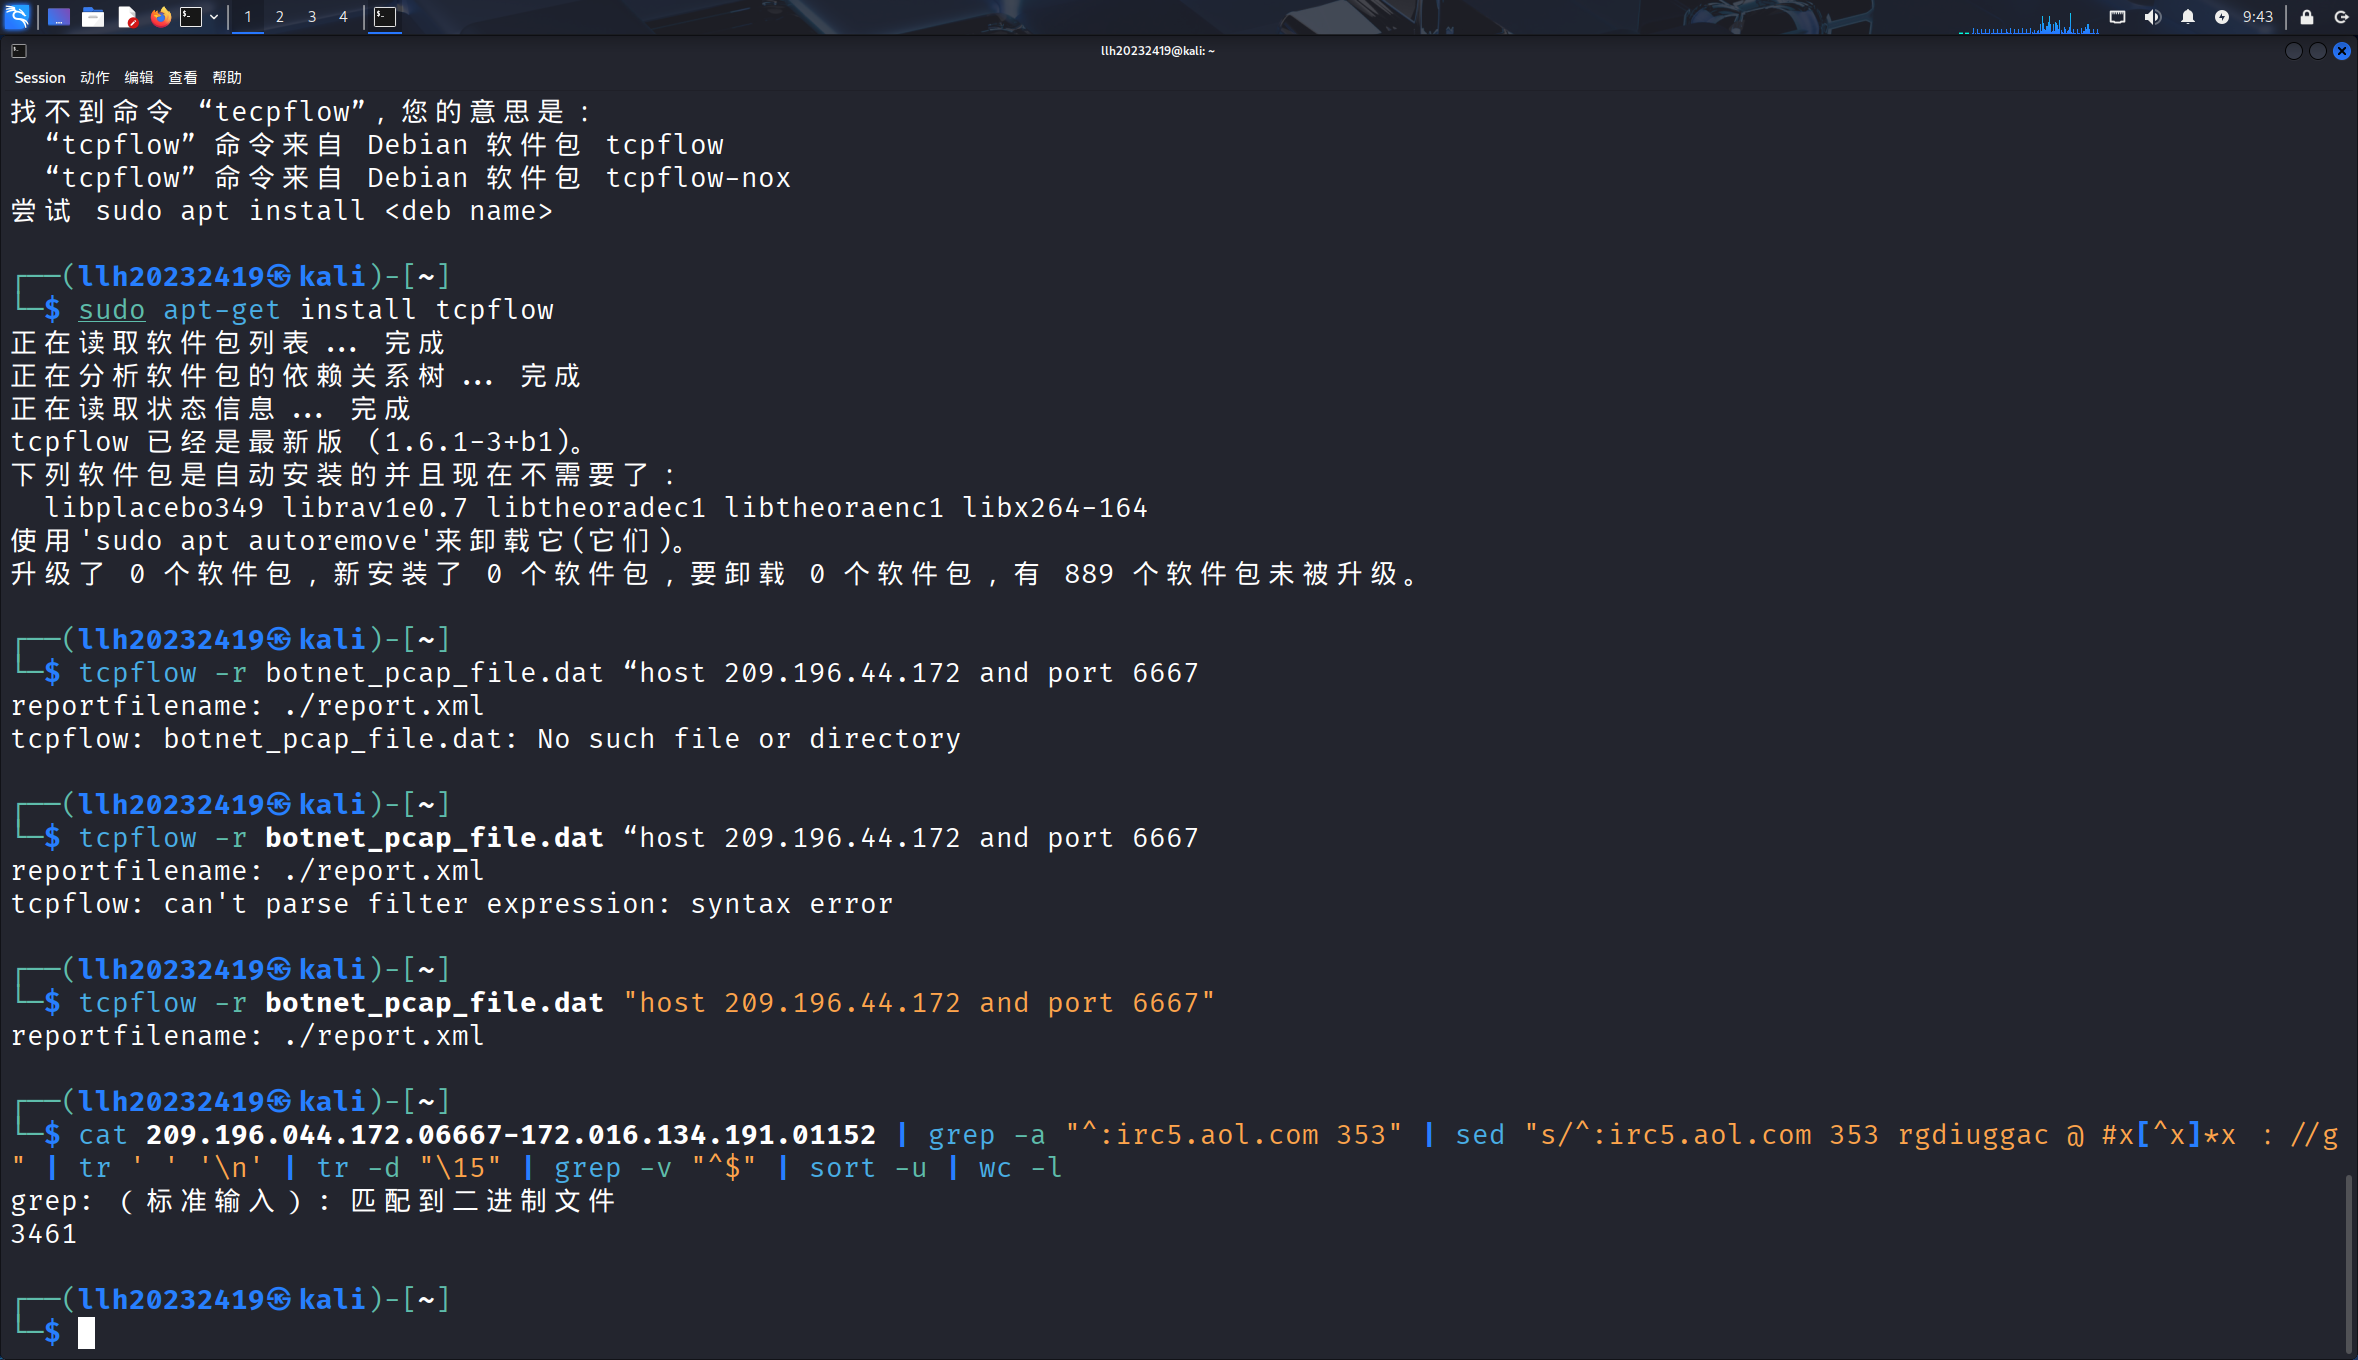This screenshot has height=1360, width=2358.
Task: Click the show desktop panel icon
Action: (59, 17)
